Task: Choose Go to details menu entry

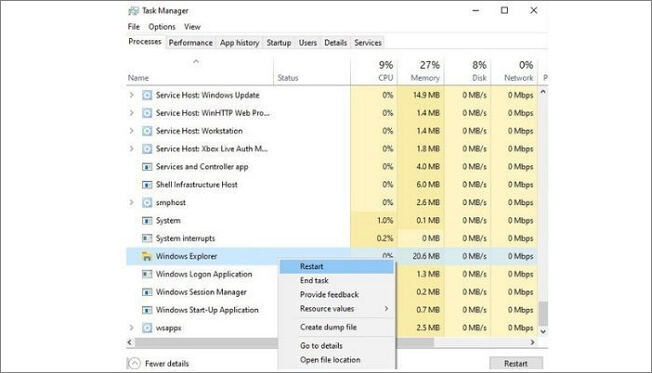Action: click(336, 346)
